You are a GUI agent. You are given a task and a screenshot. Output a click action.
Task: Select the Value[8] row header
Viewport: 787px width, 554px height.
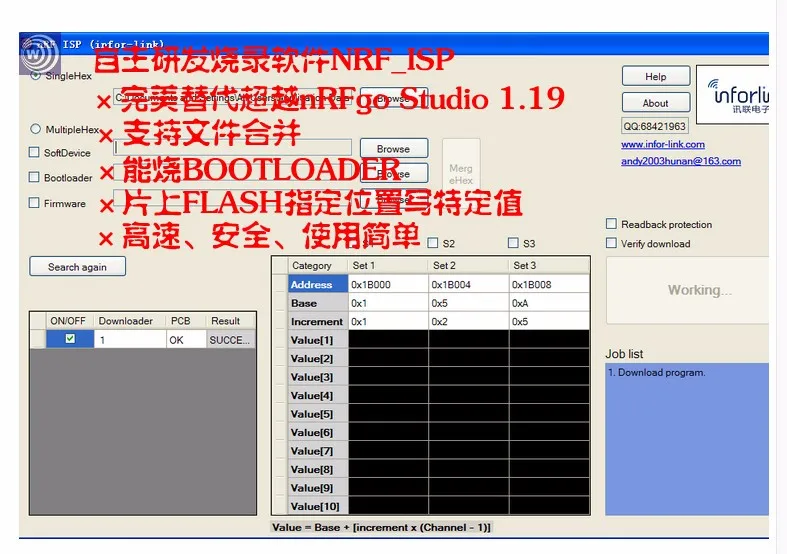tap(318, 470)
